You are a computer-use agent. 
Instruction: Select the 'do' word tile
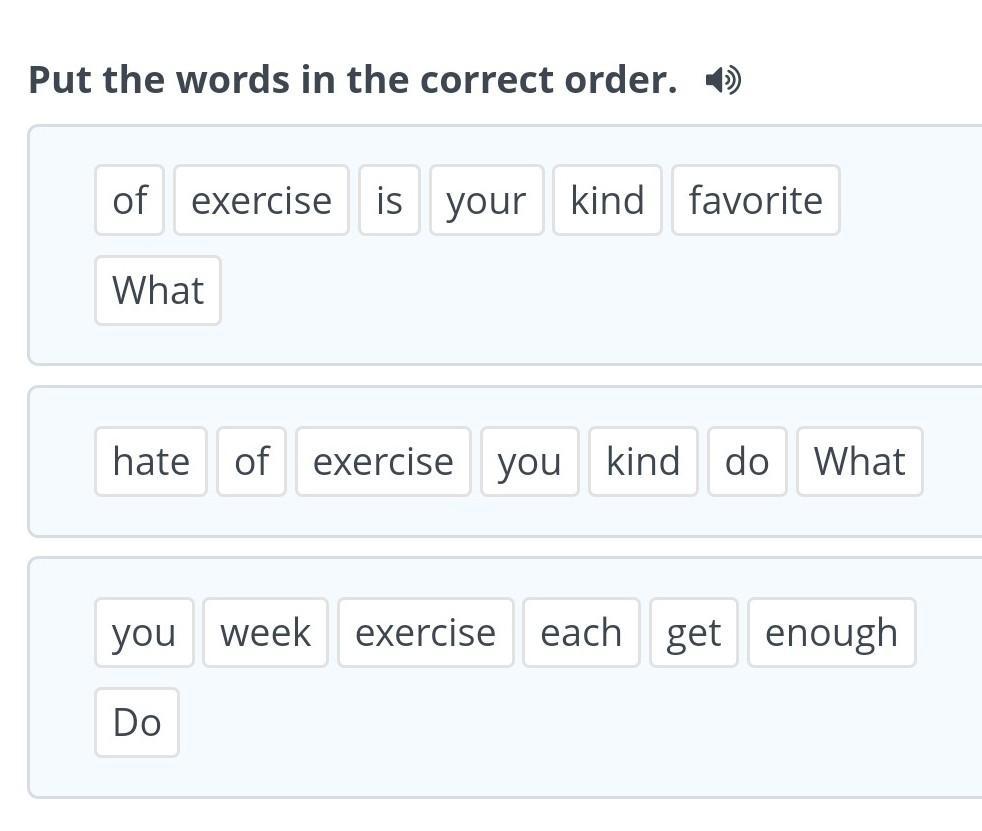click(x=747, y=462)
